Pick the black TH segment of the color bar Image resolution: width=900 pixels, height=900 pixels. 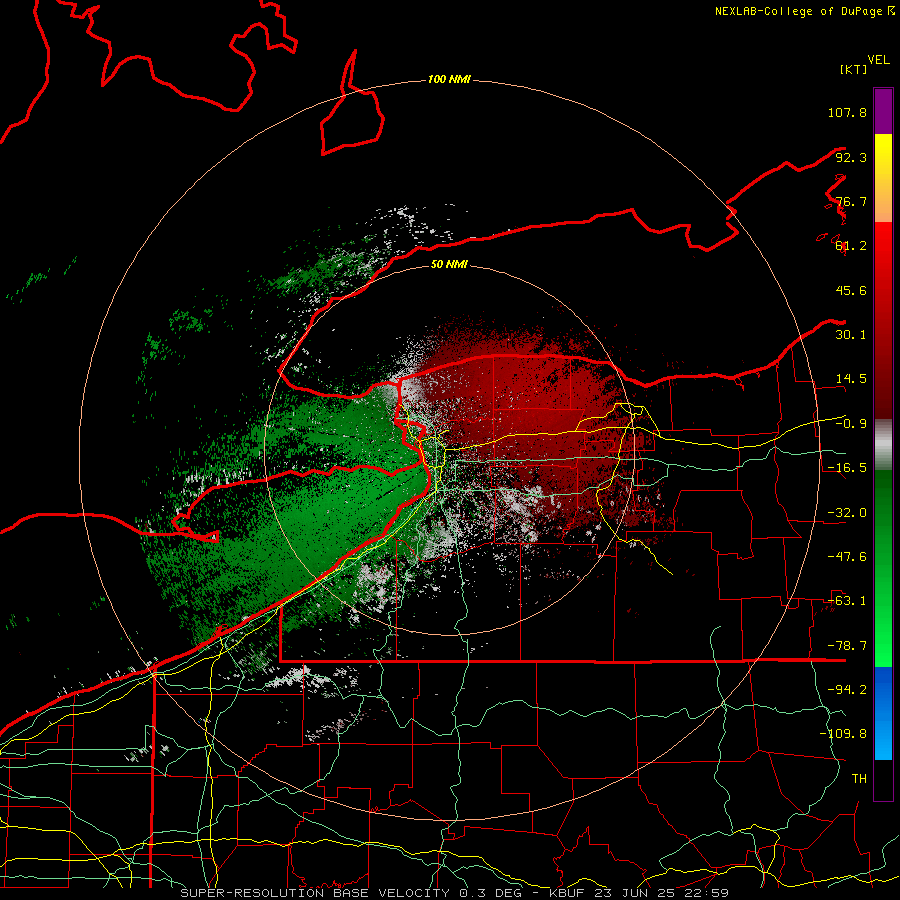tap(883, 780)
